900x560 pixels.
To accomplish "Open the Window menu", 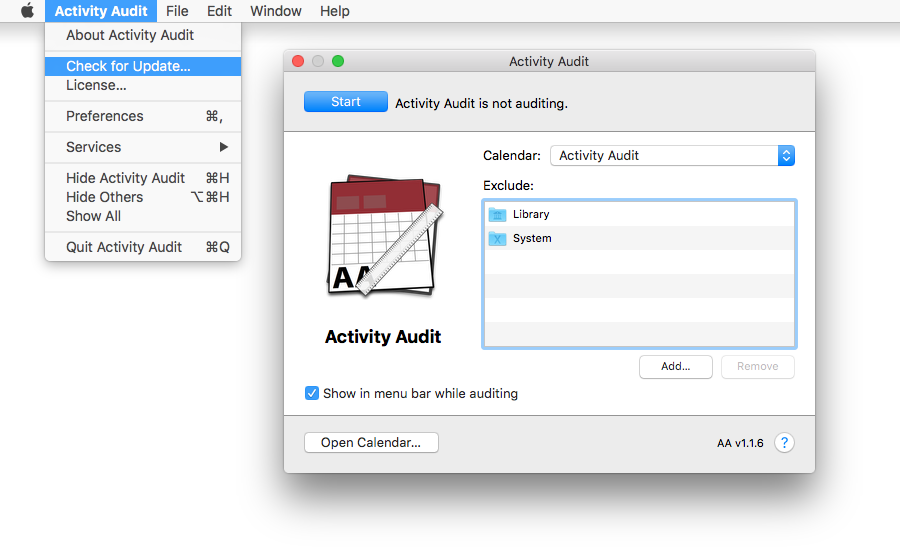I will [x=276, y=11].
